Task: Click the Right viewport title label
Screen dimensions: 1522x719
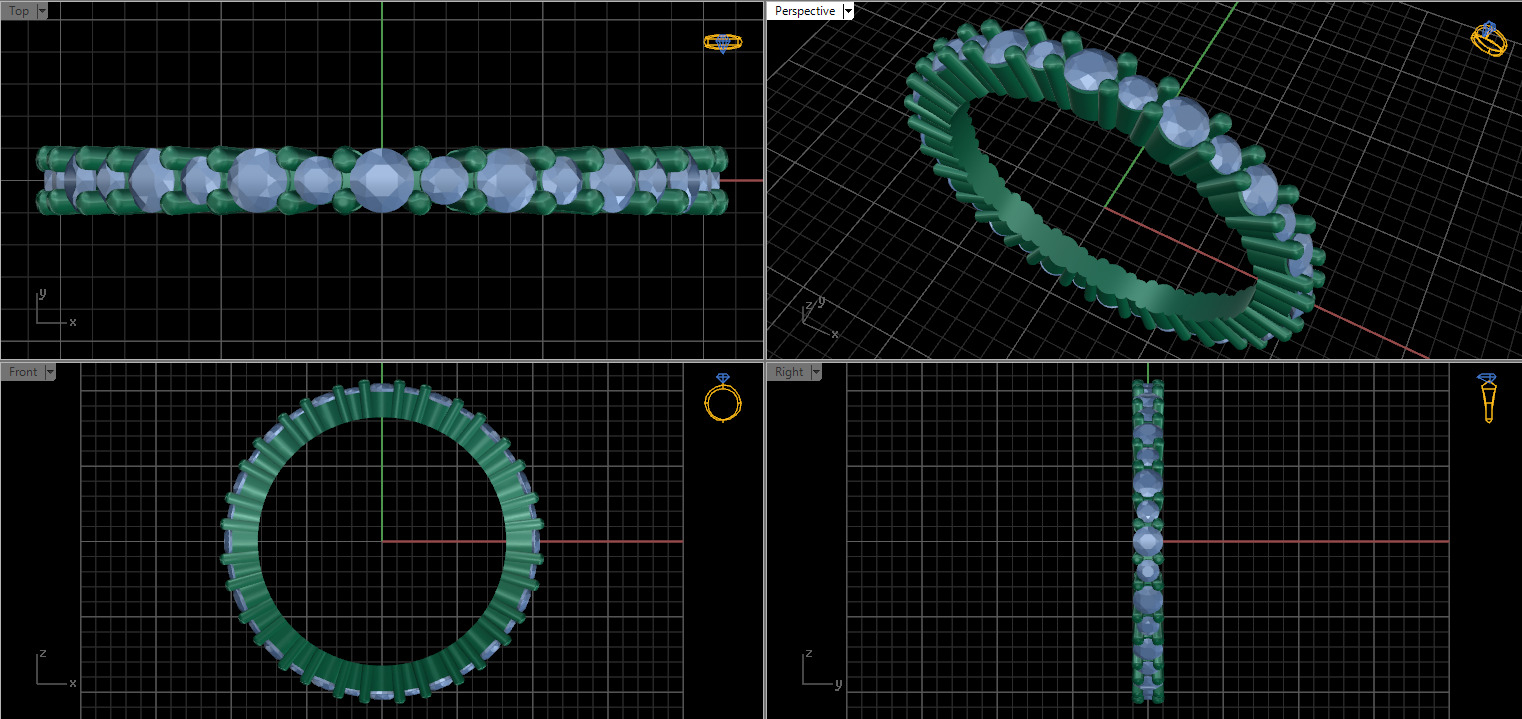Action: click(789, 372)
